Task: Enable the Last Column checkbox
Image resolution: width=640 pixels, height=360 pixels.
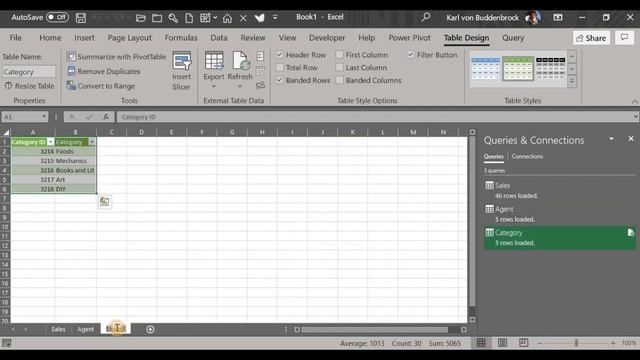Action: coord(340,67)
